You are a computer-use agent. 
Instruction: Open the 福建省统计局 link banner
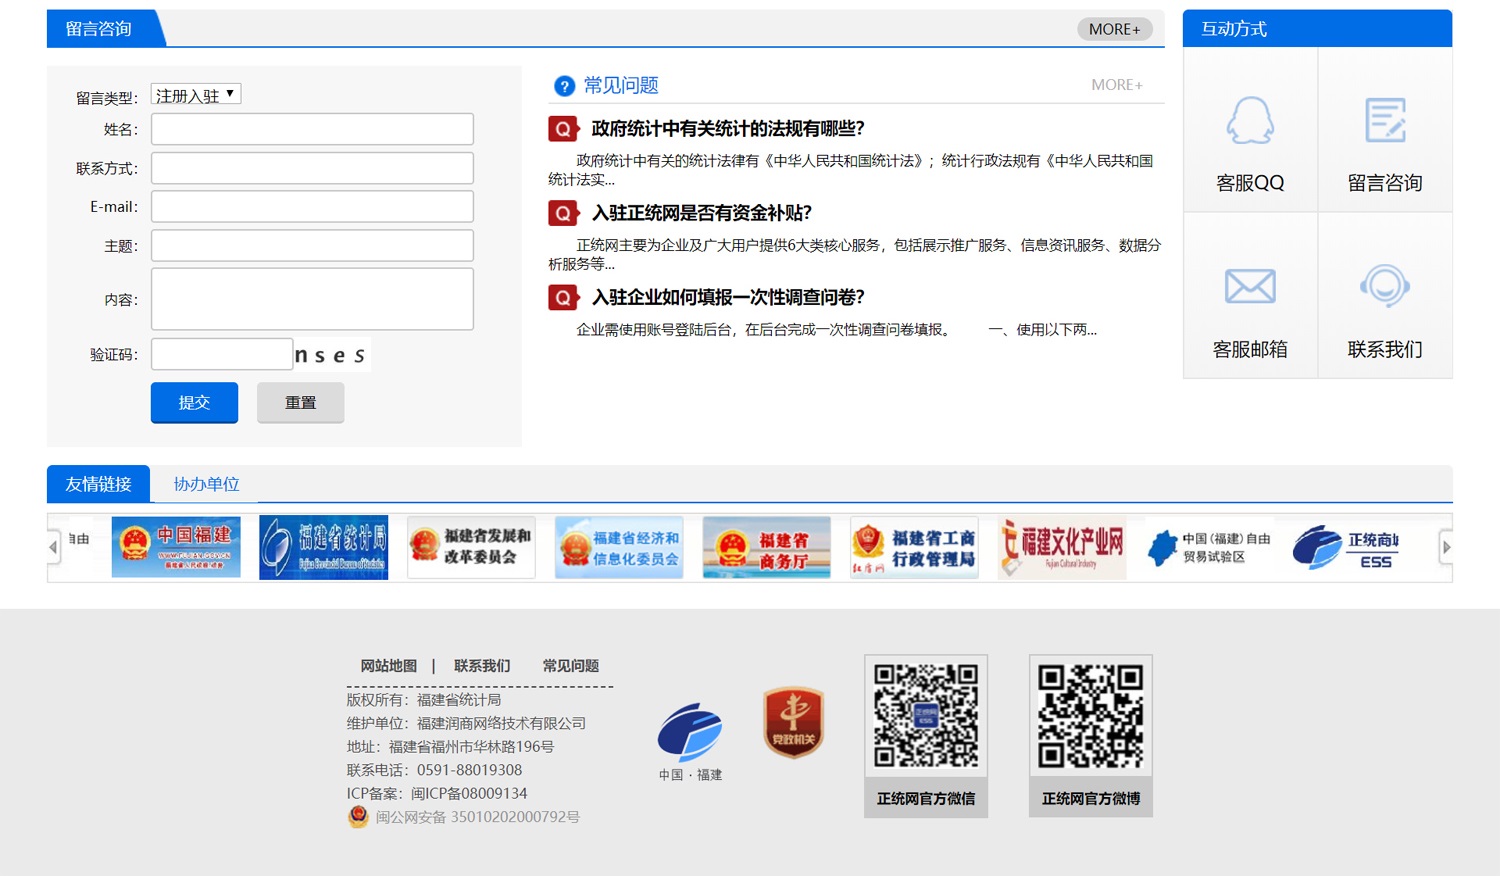pyautogui.click(x=323, y=547)
